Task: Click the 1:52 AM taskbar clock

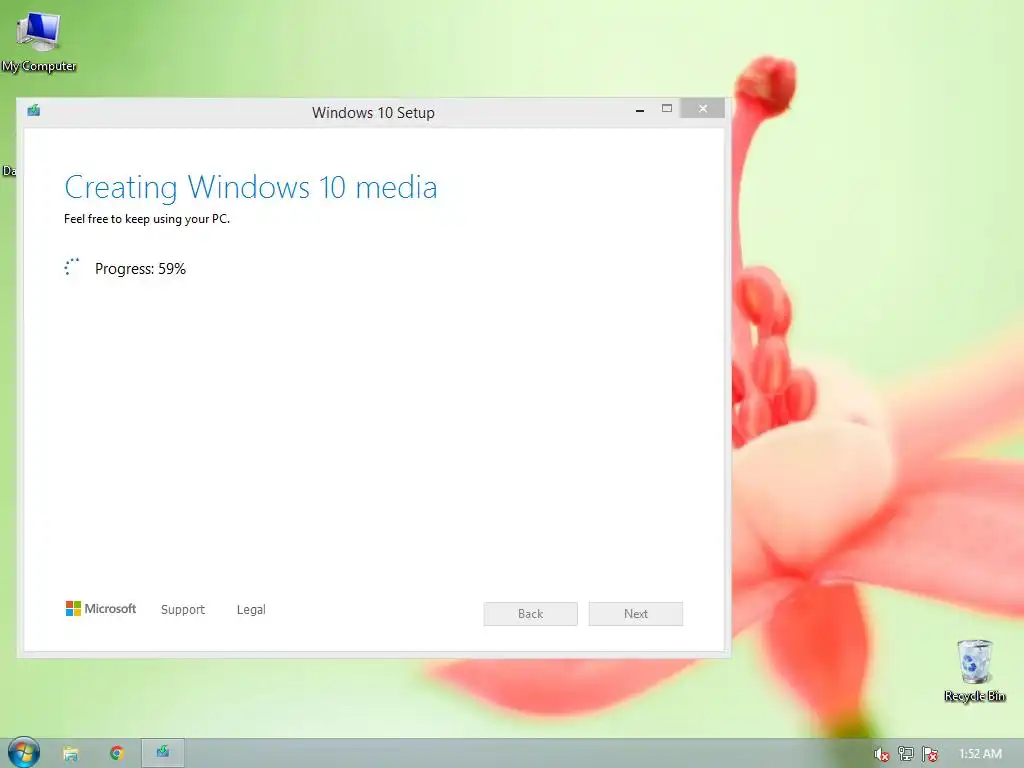Action: click(x=980, y=754)
